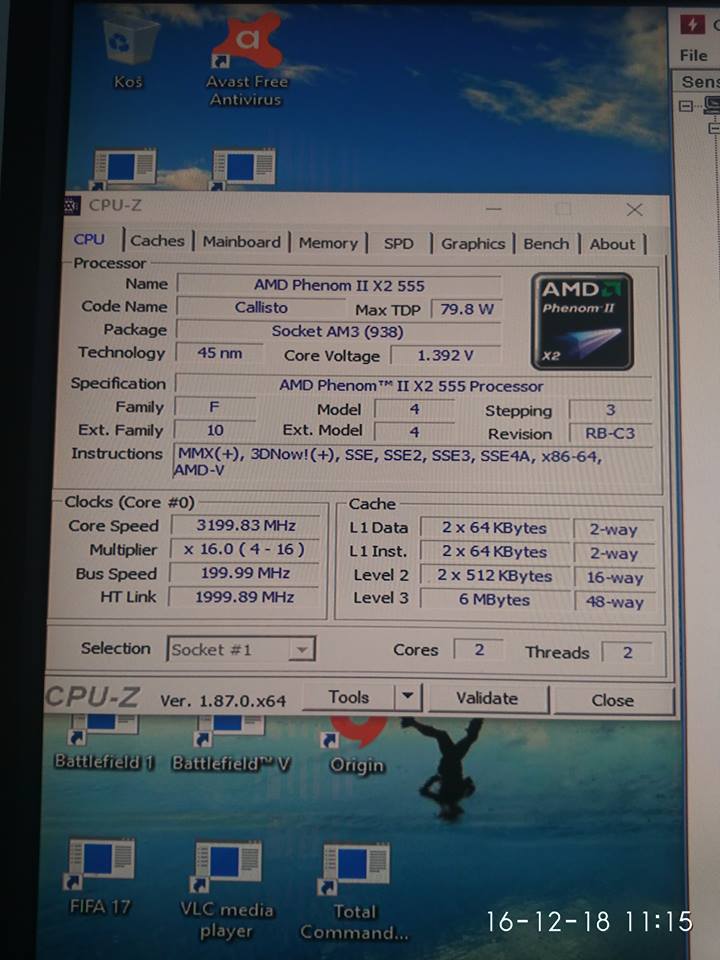The width and height of the screenshot is (720, 960).
Task: Launch the Origin desktop shortcut
Action: [x=356, y=746]
